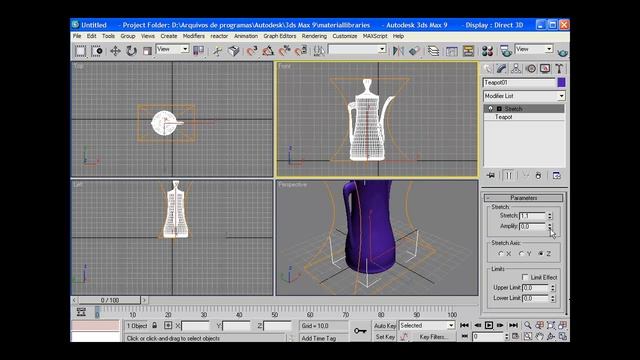Image resolution: width=640 pixels, height=360 pixels.
Task: Select the Select and Move tool
Action: coord(115,51)
